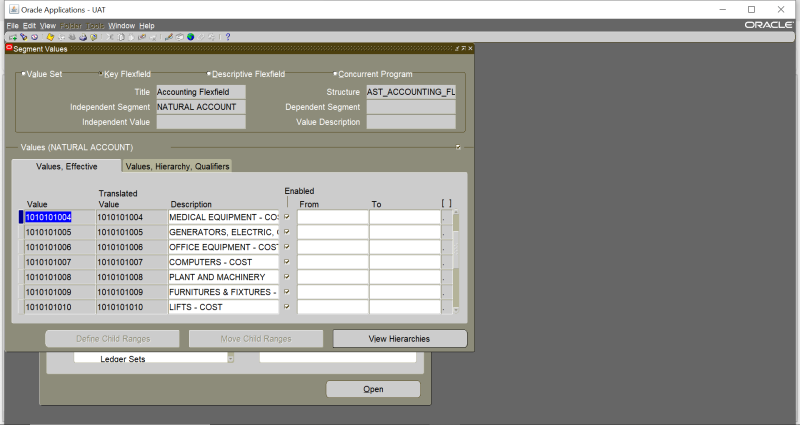This screenshot has height=425, width=800.
Task: Click the flexfield [ ] cell for 1010101006
Action: tap(446, 247)
